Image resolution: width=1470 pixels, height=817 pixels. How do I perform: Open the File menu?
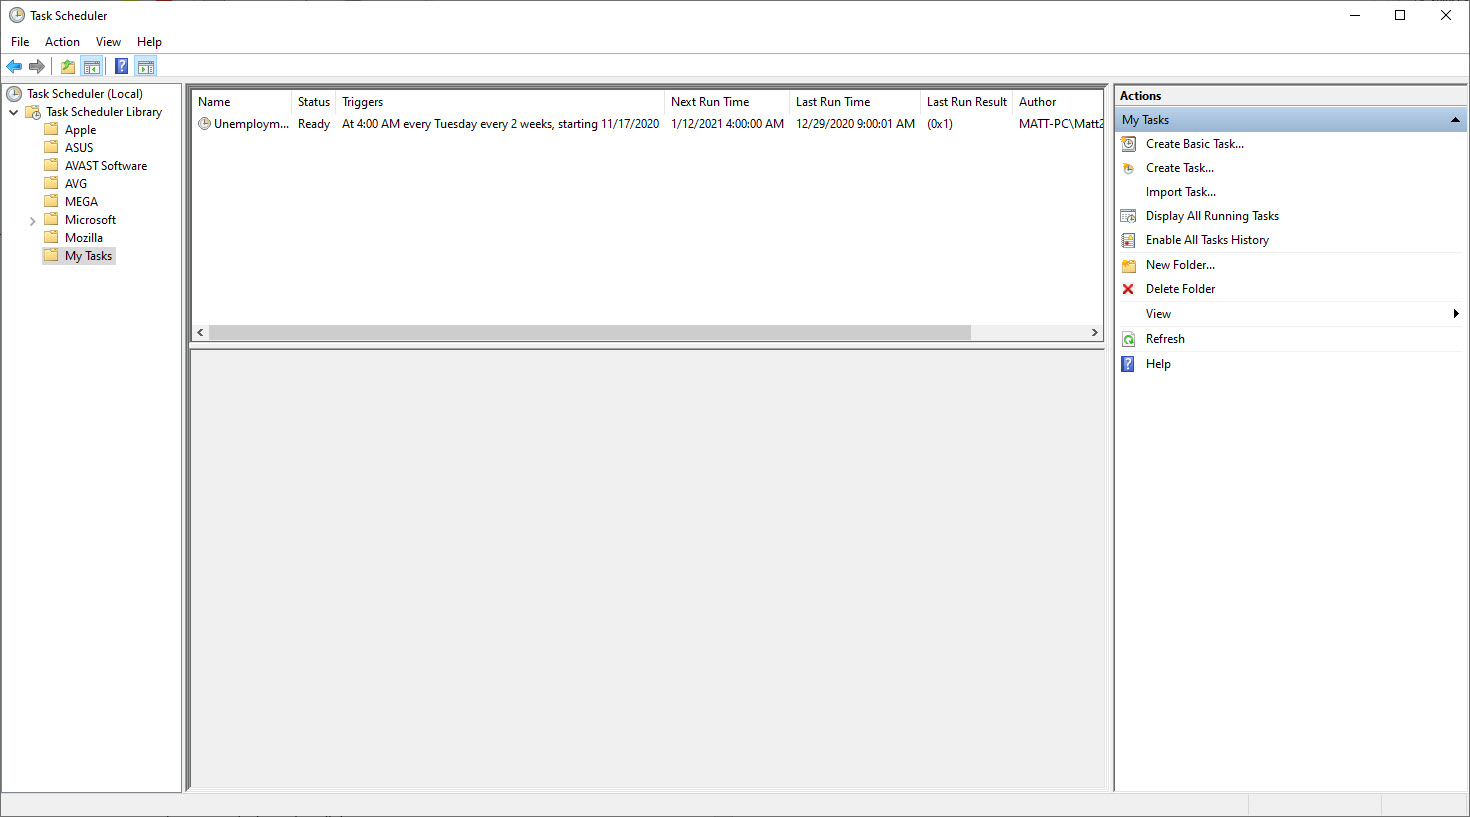20,42
